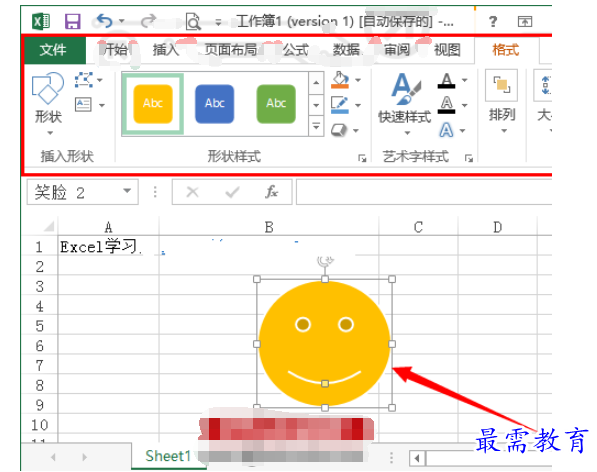Image resolution: width=597 pixels, height=472 pixels.
Task: Select row 5 header
Action: click(x=40, y=326)
